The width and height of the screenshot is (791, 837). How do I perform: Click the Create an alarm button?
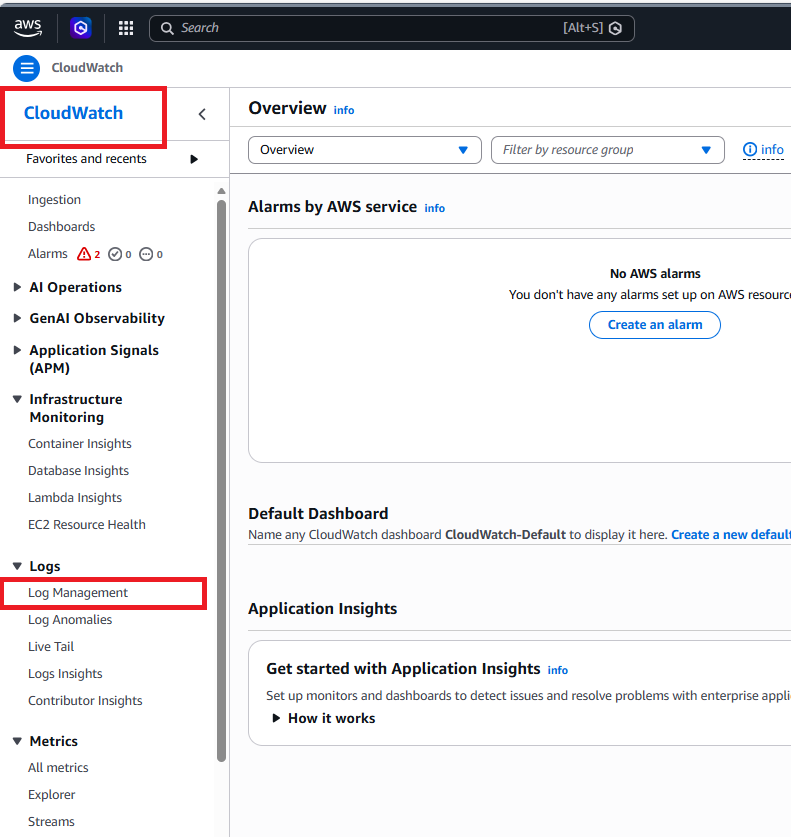tap(654, 325)
